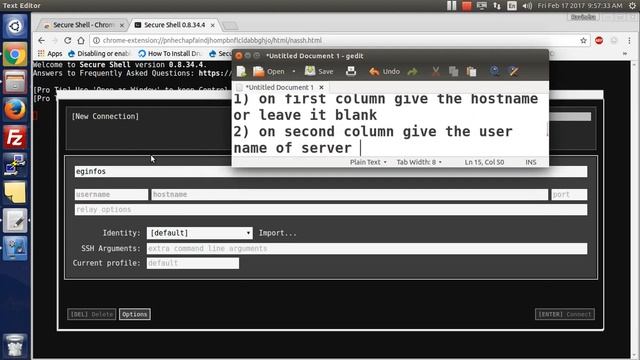Create a new document in gedit
Screen dimensions: 640x360
(241, 71)
